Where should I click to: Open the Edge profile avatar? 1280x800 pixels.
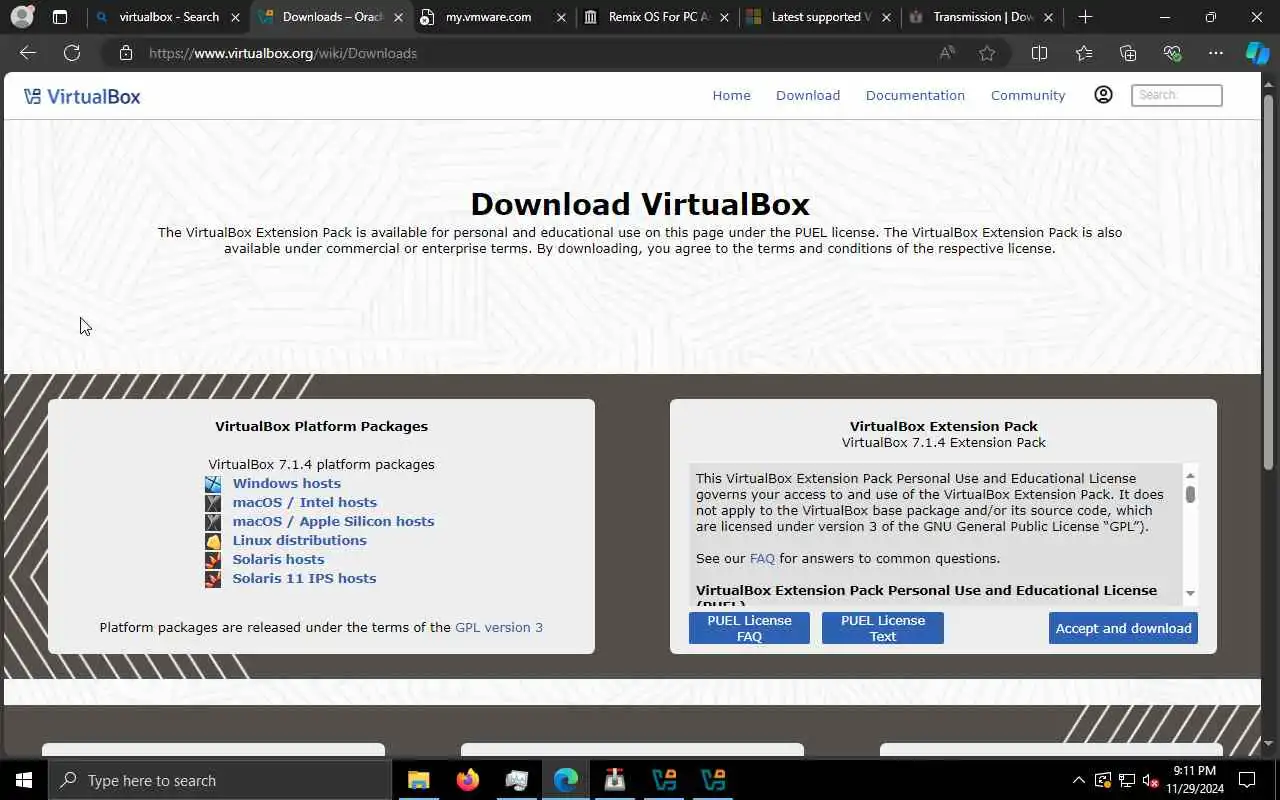[x=22, y=17]
